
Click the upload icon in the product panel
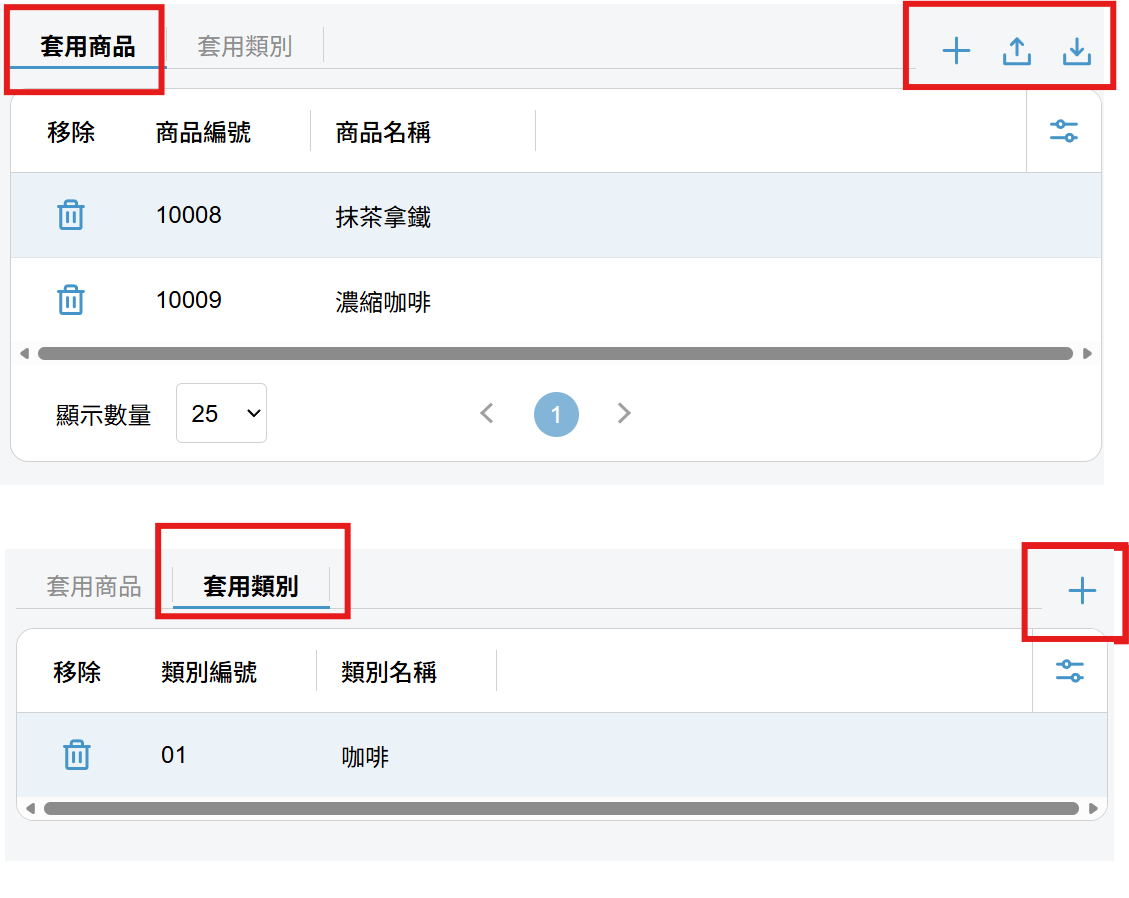(1016, 51)
